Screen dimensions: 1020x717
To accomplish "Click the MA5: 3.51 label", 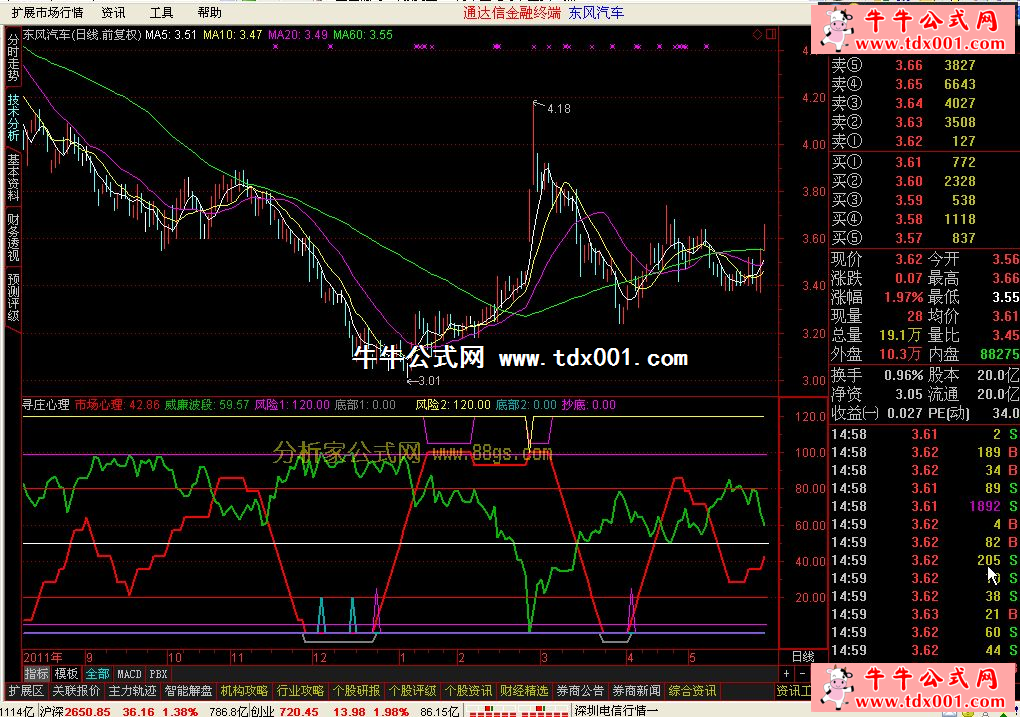I will tap(170, 34).
